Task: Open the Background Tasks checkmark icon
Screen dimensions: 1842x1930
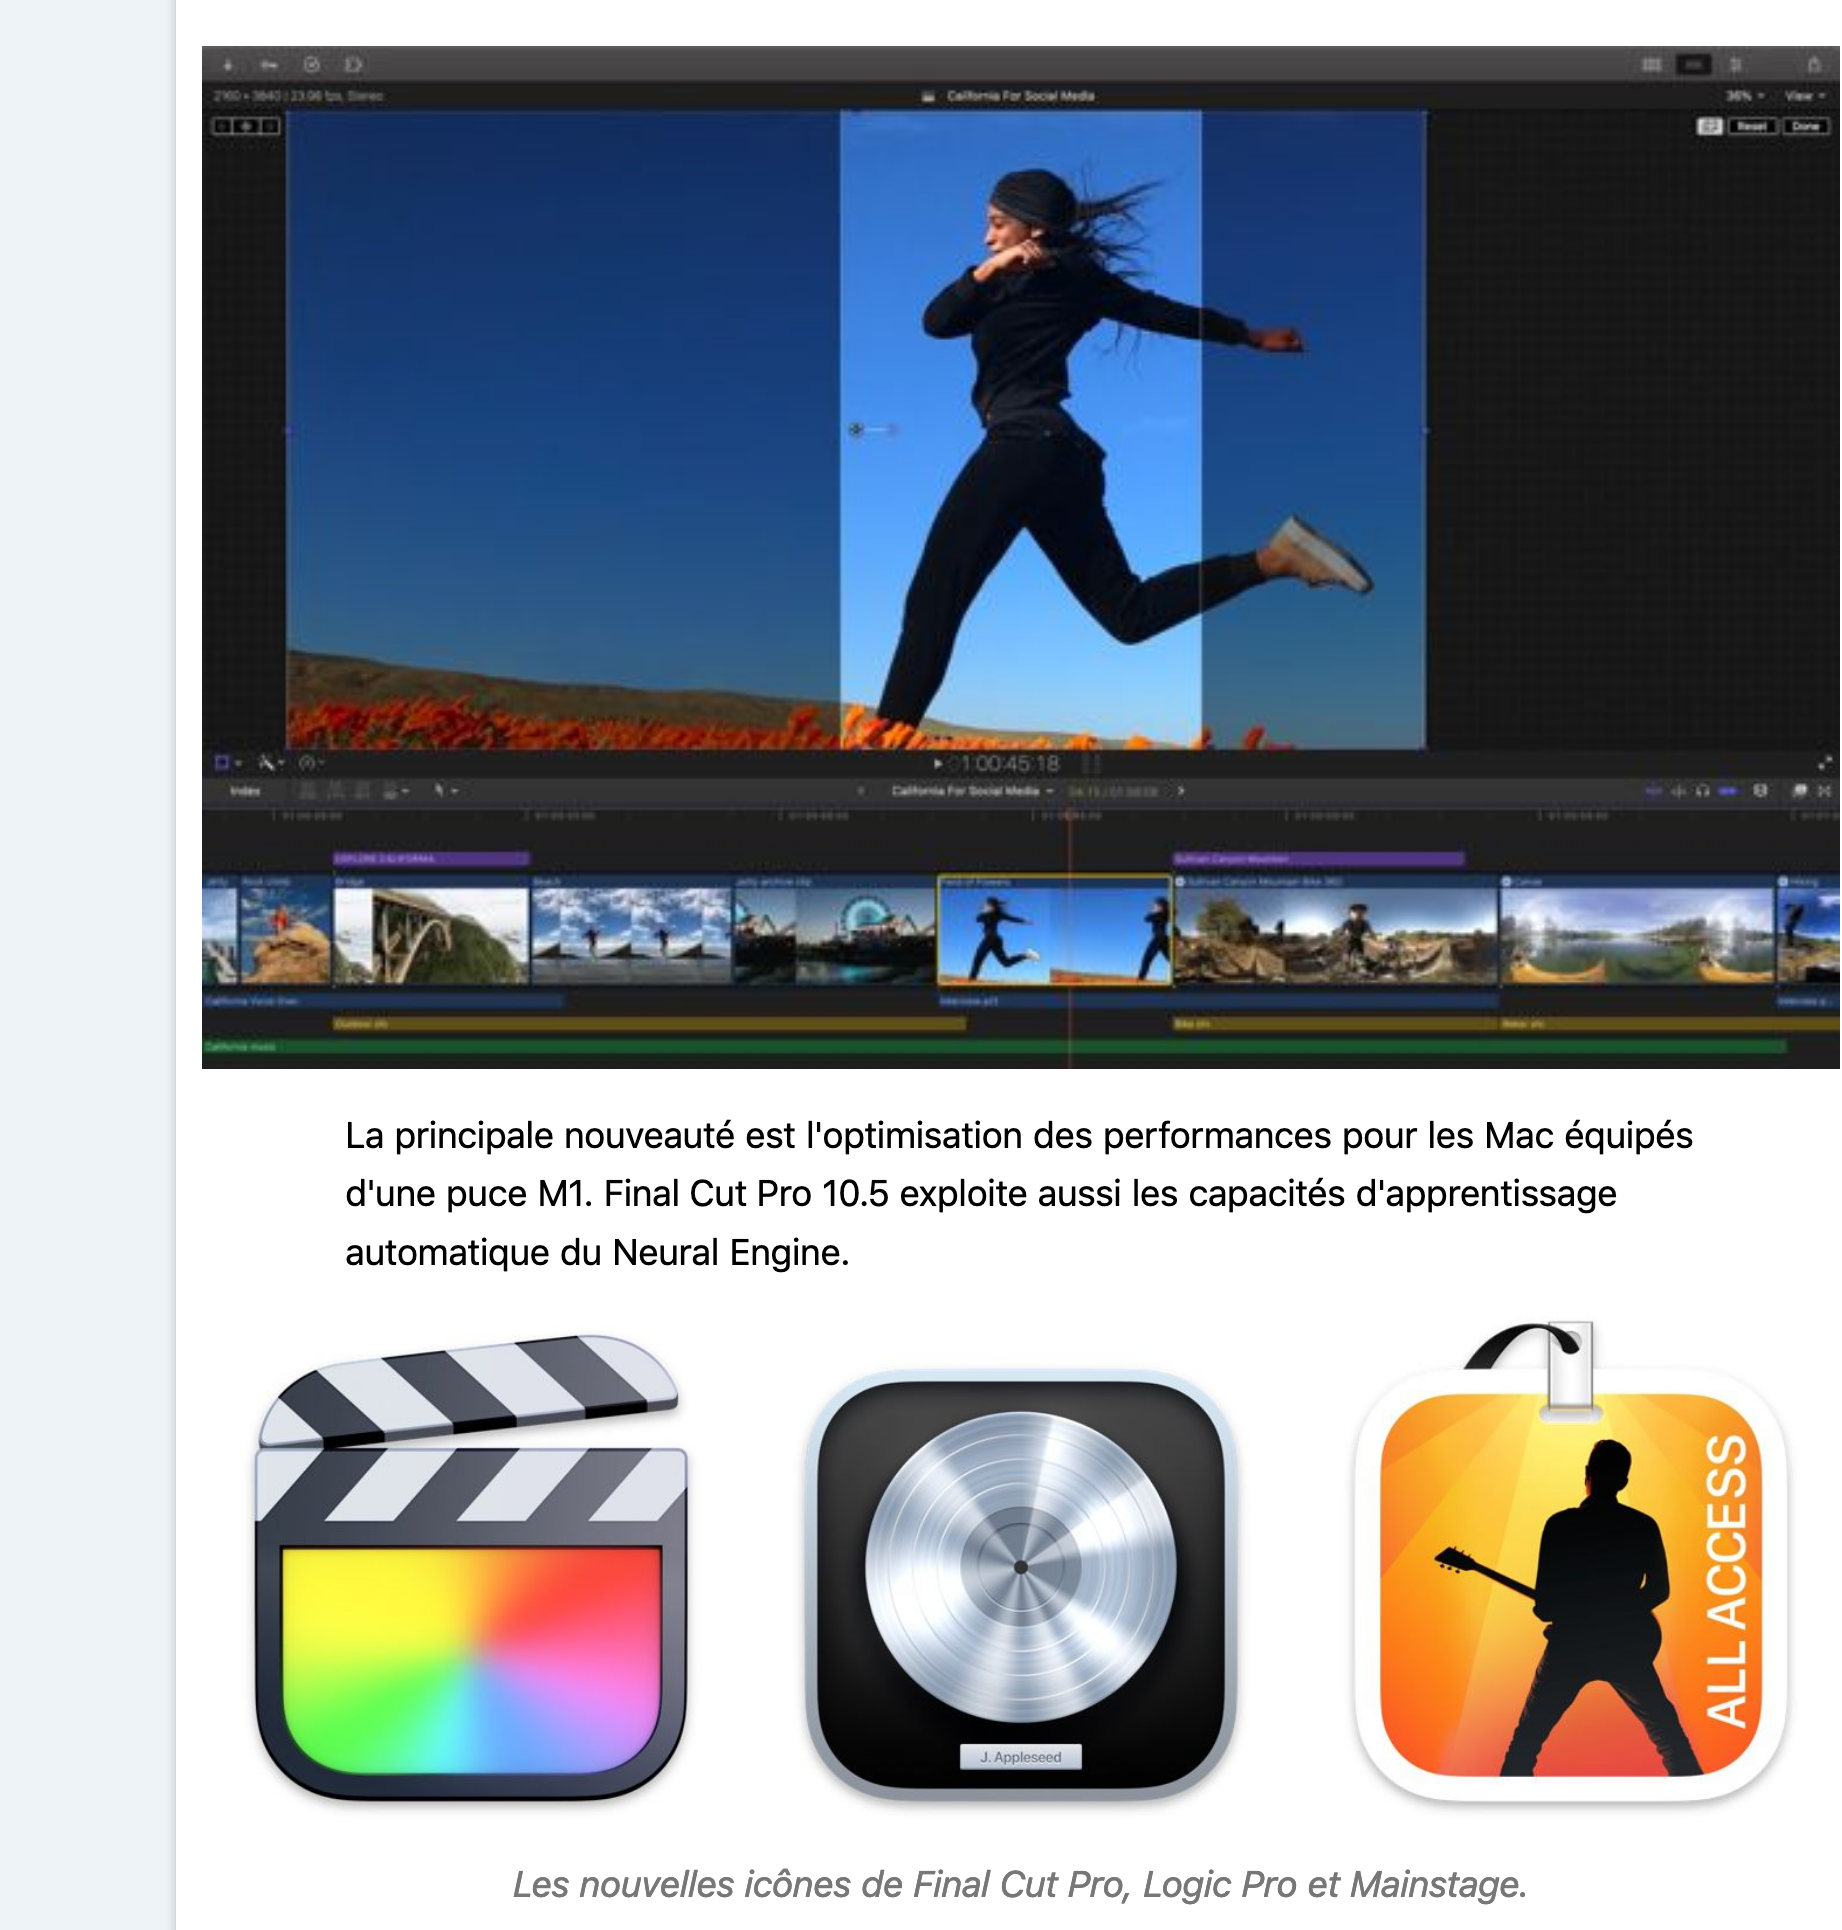Action: point(312,65)
